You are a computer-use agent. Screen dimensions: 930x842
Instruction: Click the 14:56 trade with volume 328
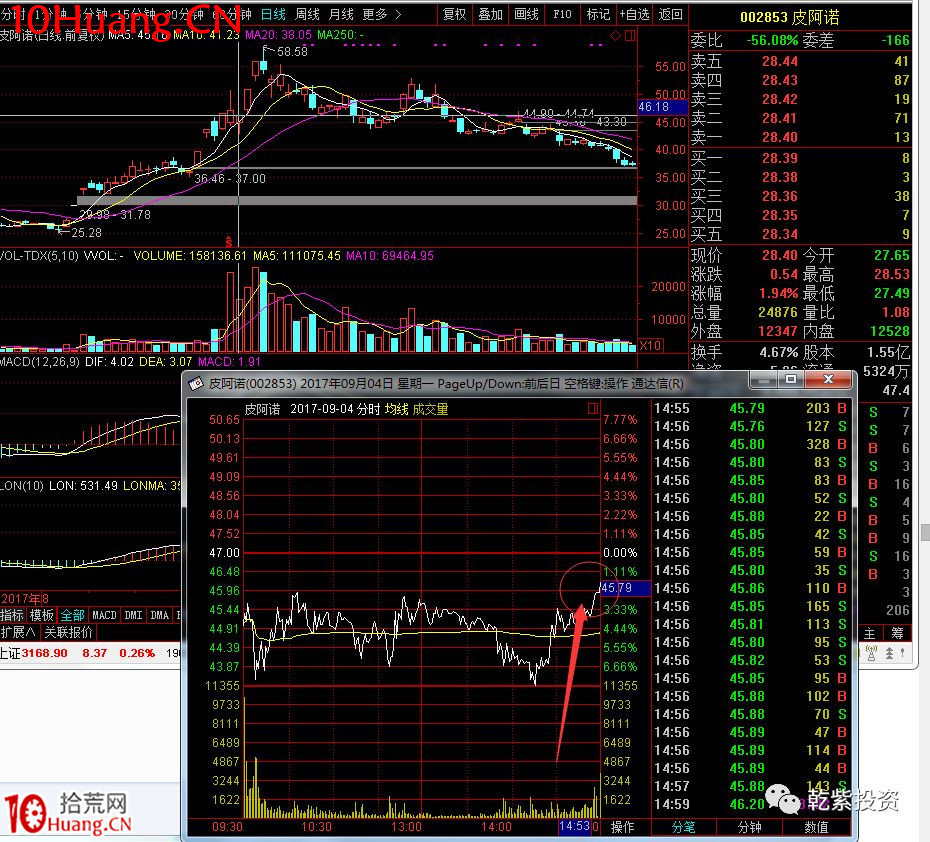(x=751, y=444)
